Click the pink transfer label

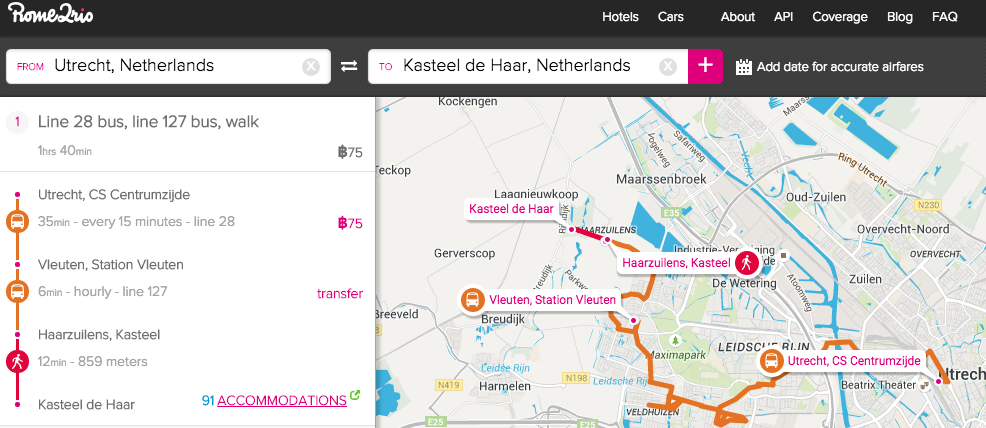pos(339,293)
